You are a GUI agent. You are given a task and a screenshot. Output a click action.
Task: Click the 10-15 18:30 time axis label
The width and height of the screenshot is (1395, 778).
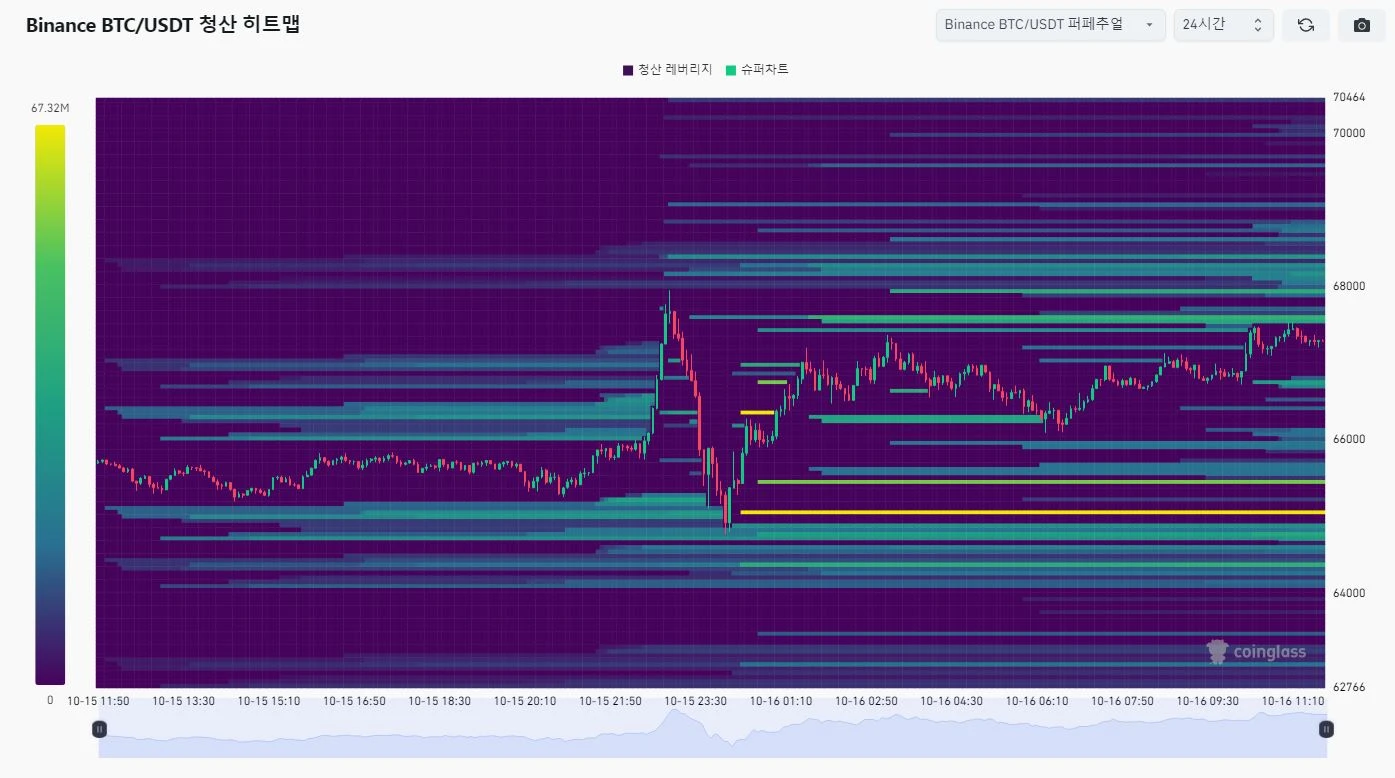439,701
